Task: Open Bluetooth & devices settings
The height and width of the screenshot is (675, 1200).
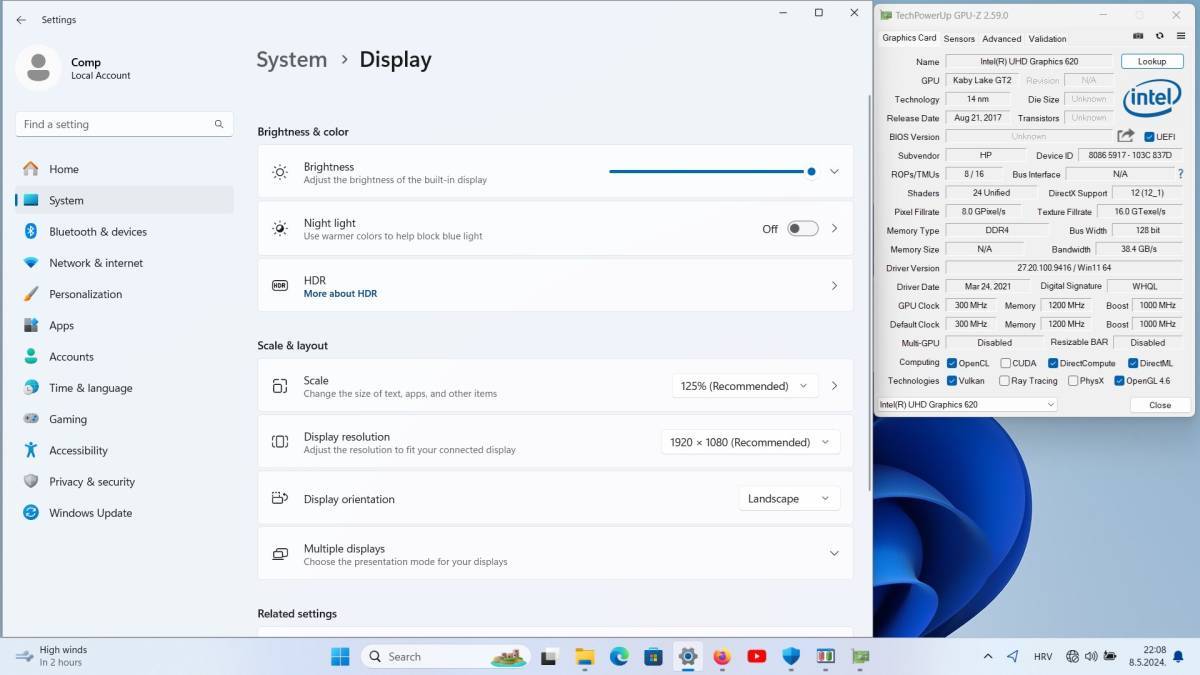Action: click(x=125, y=231)
